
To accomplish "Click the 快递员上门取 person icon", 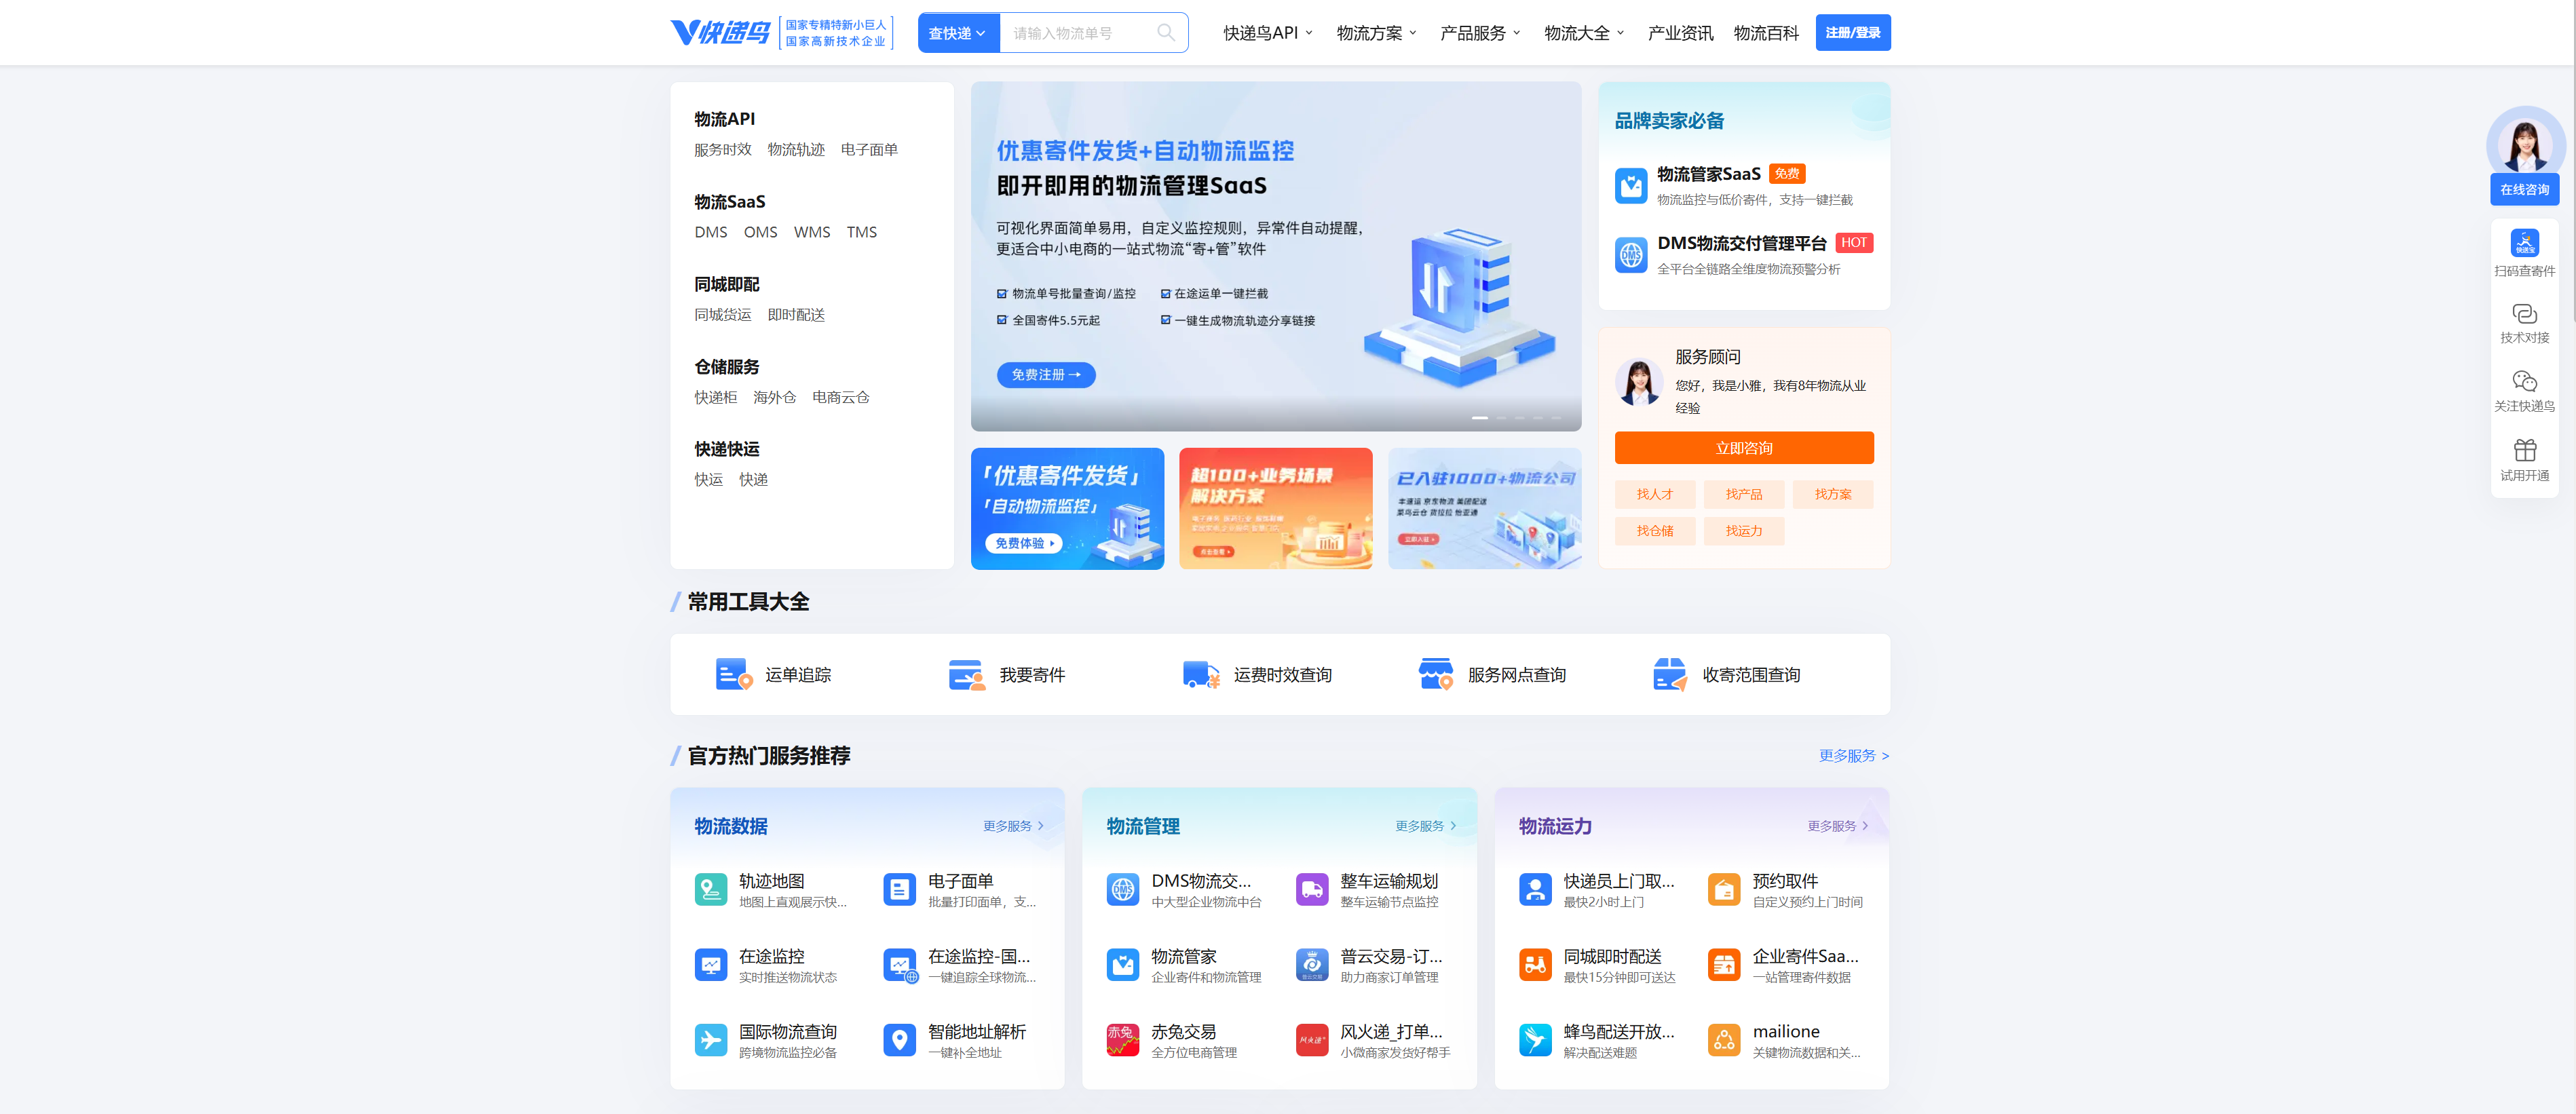I will click(x=1535, y=889).
